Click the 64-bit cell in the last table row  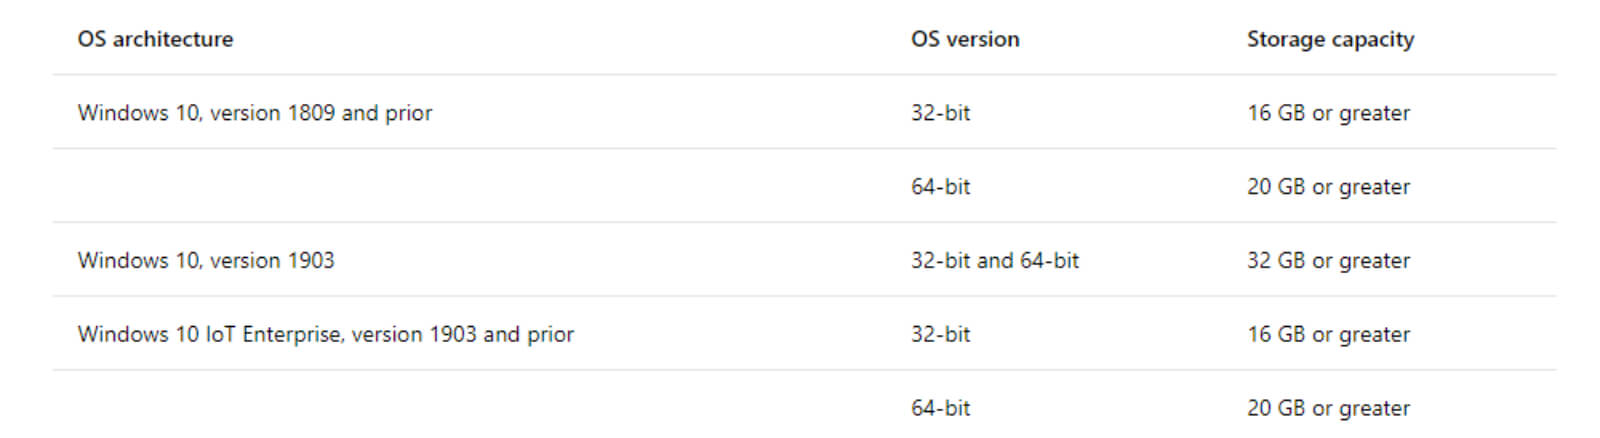[940, 408]
